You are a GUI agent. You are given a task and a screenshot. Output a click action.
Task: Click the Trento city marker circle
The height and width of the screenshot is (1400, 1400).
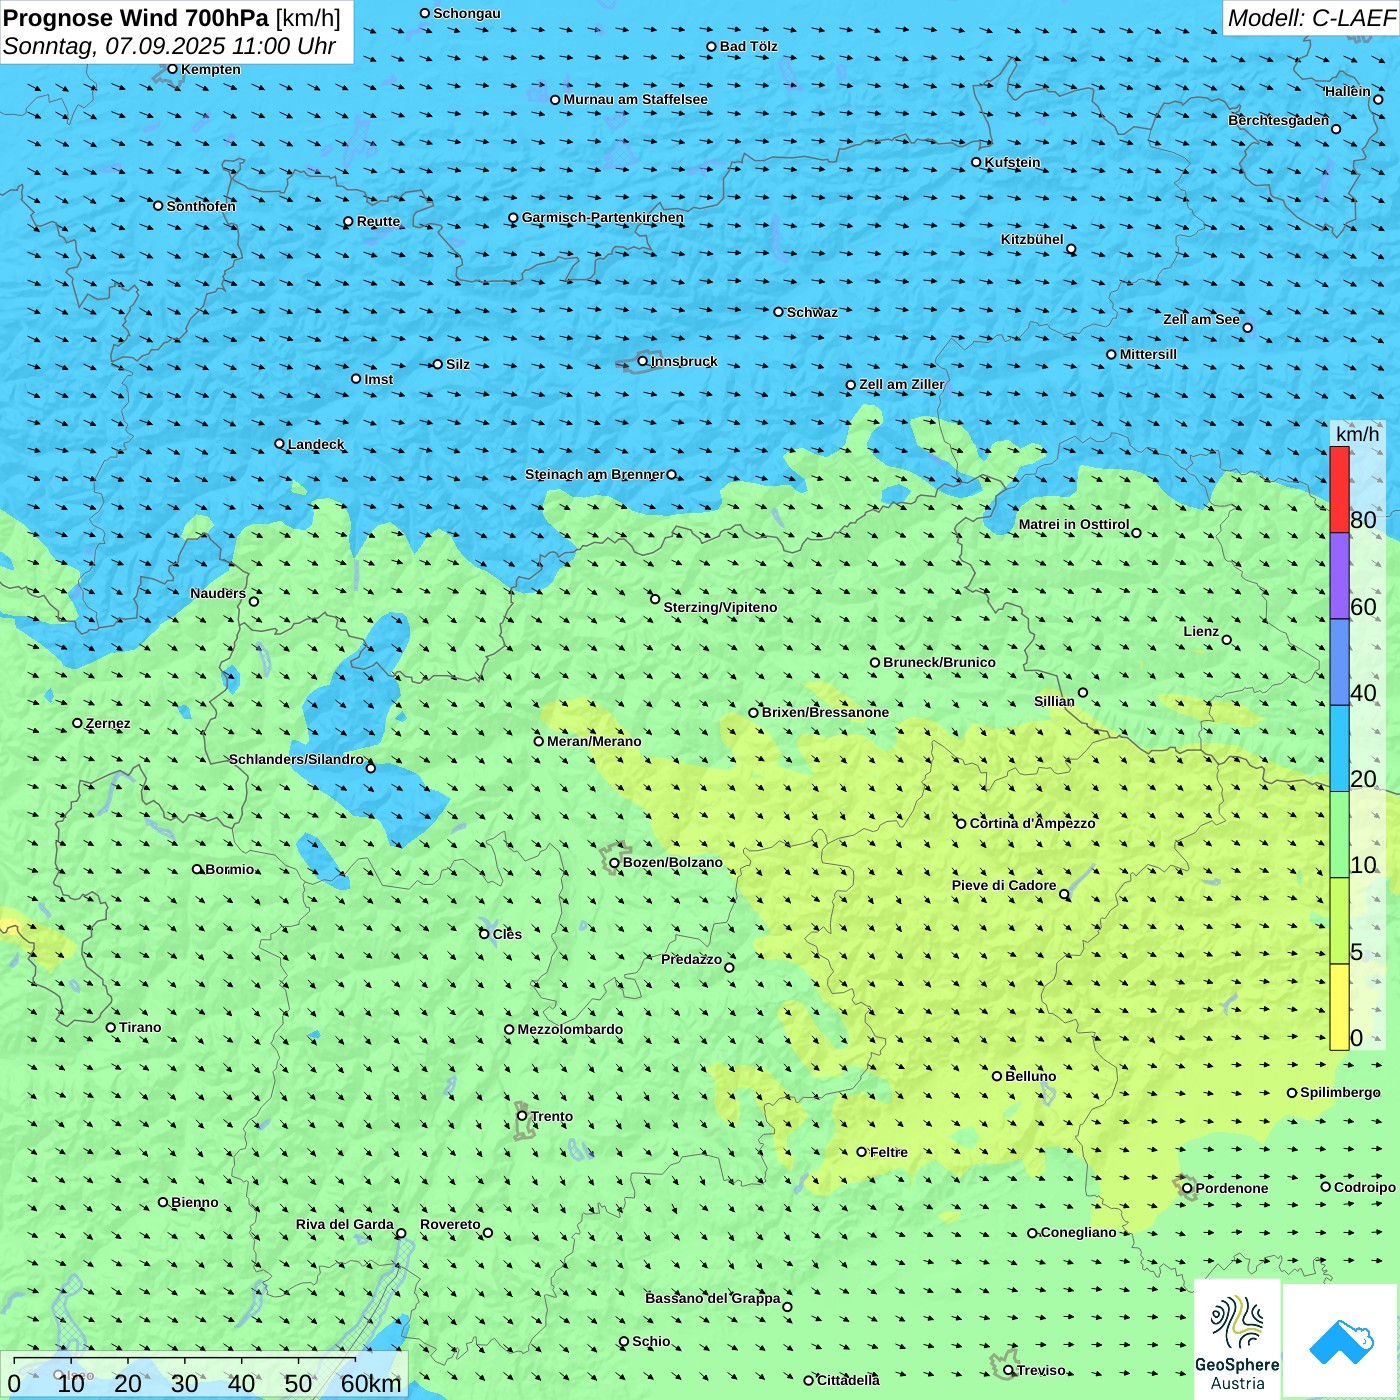[x=522, y=1116]
